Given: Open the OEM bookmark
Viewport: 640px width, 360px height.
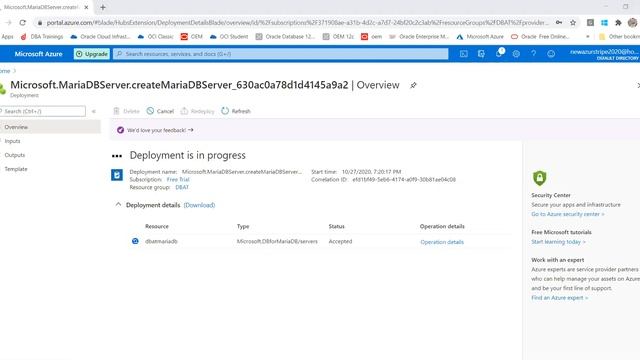Looking at the screenshot, I should [192, 37].
